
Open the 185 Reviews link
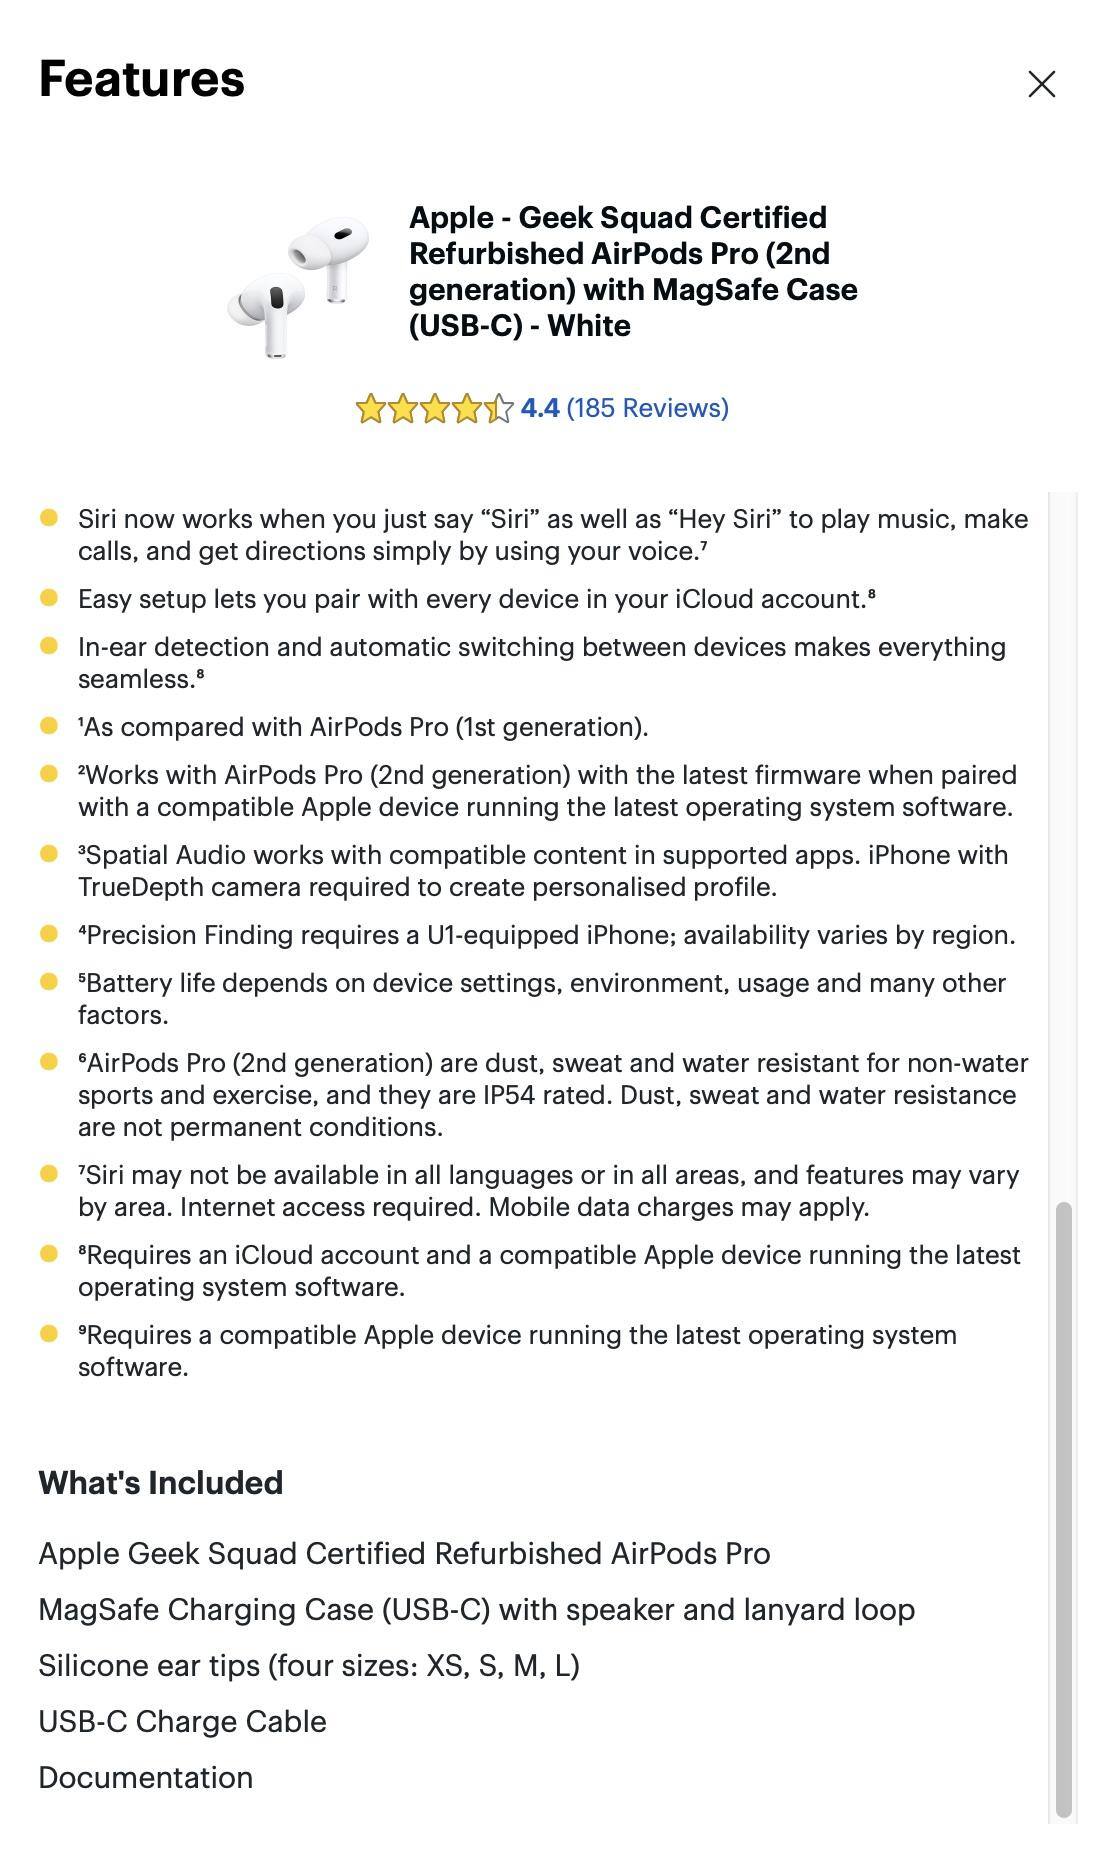click(x=647, y=408)
